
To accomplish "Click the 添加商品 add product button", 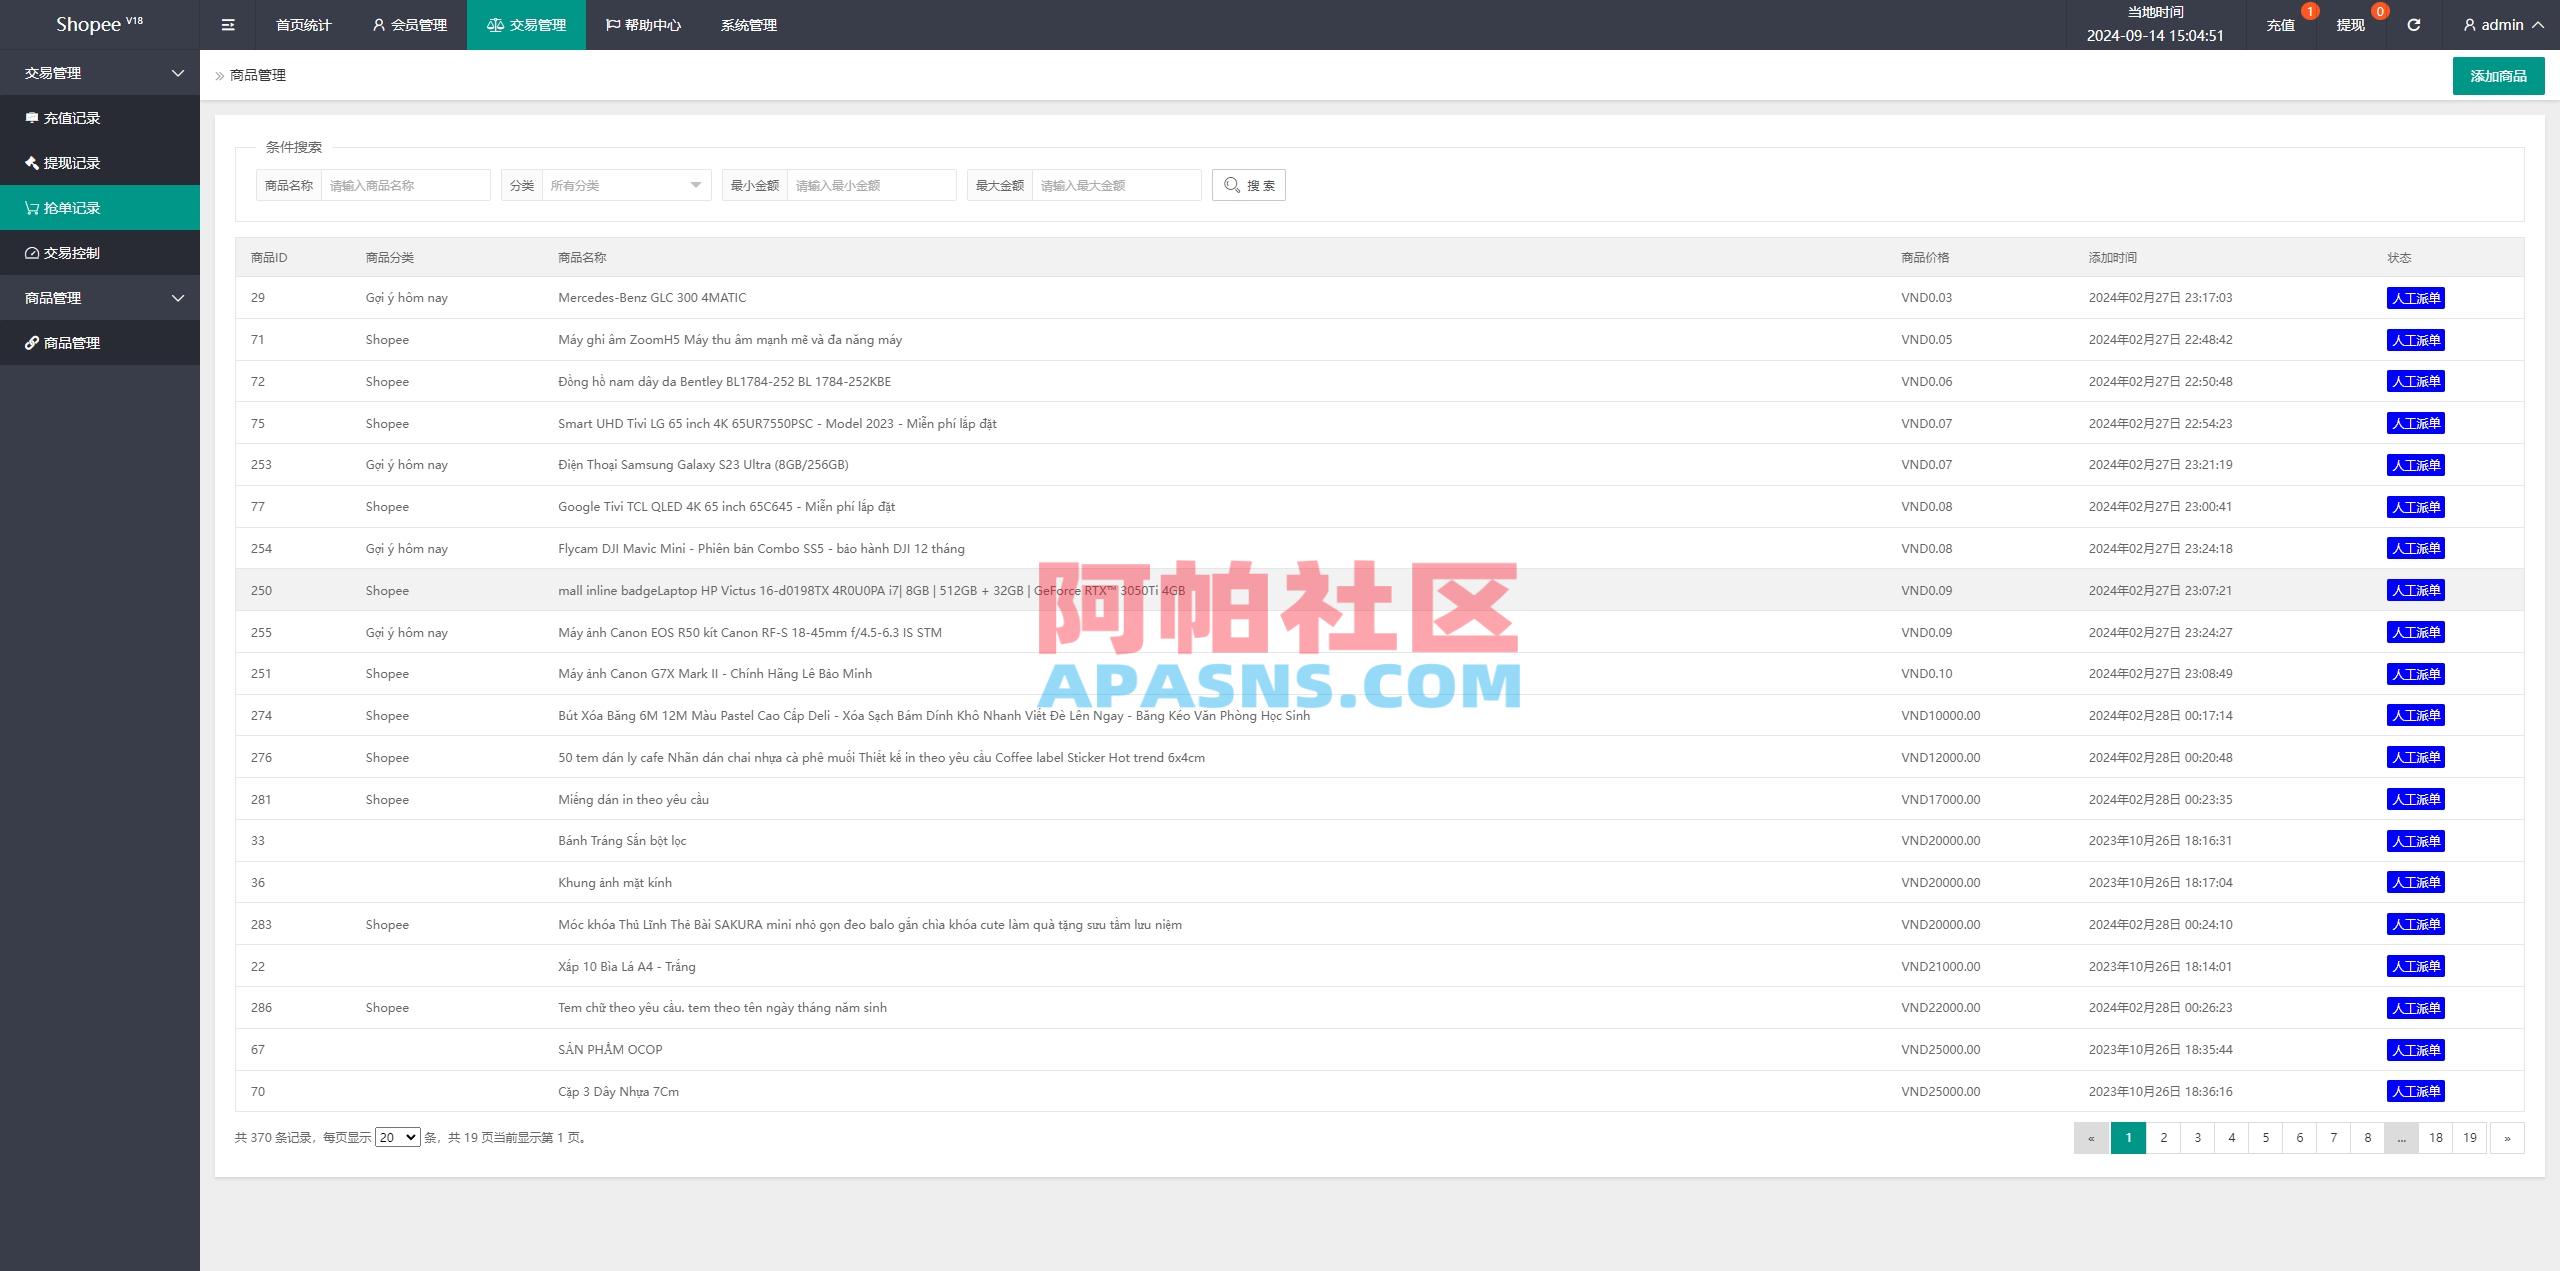I will (2497, 75).
